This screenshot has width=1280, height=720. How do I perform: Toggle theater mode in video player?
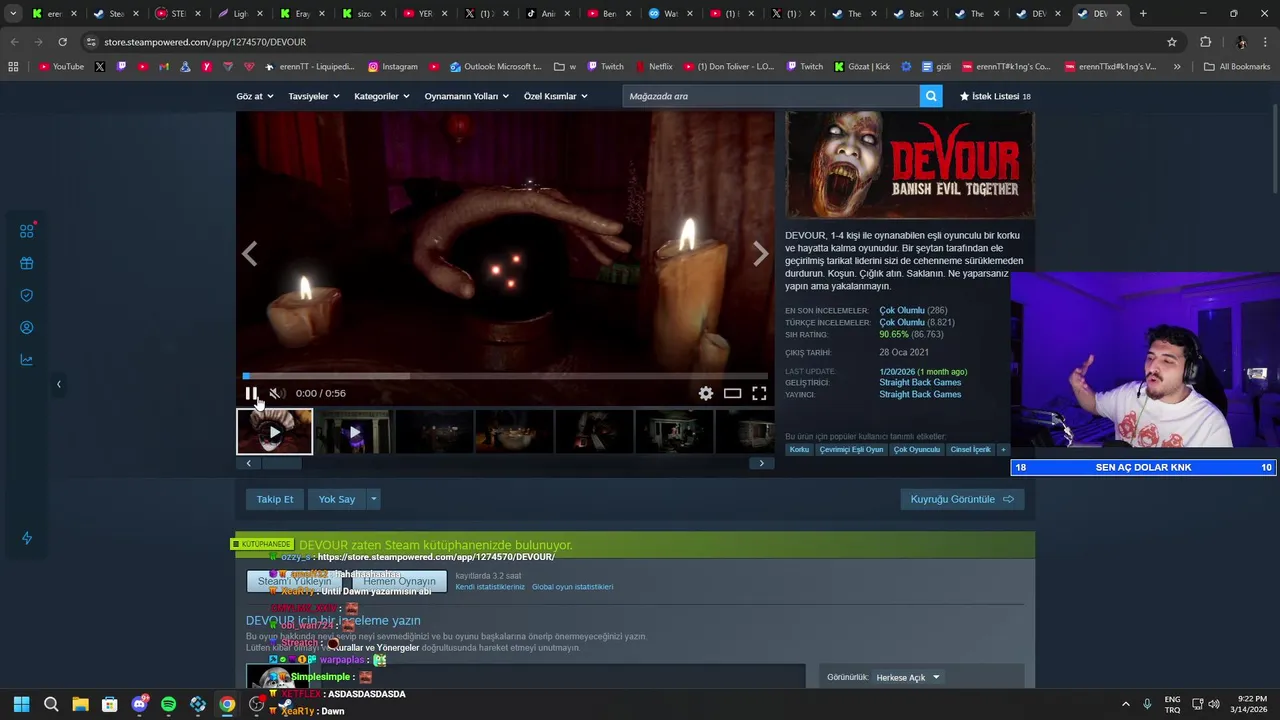pos(732,393)
